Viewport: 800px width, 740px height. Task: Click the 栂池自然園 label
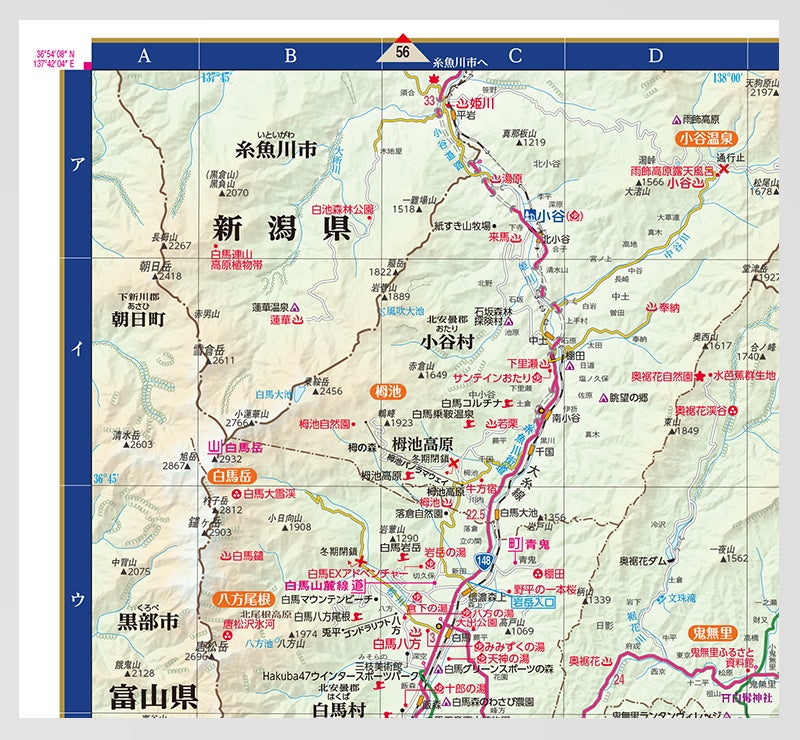[x=324, y=424]
